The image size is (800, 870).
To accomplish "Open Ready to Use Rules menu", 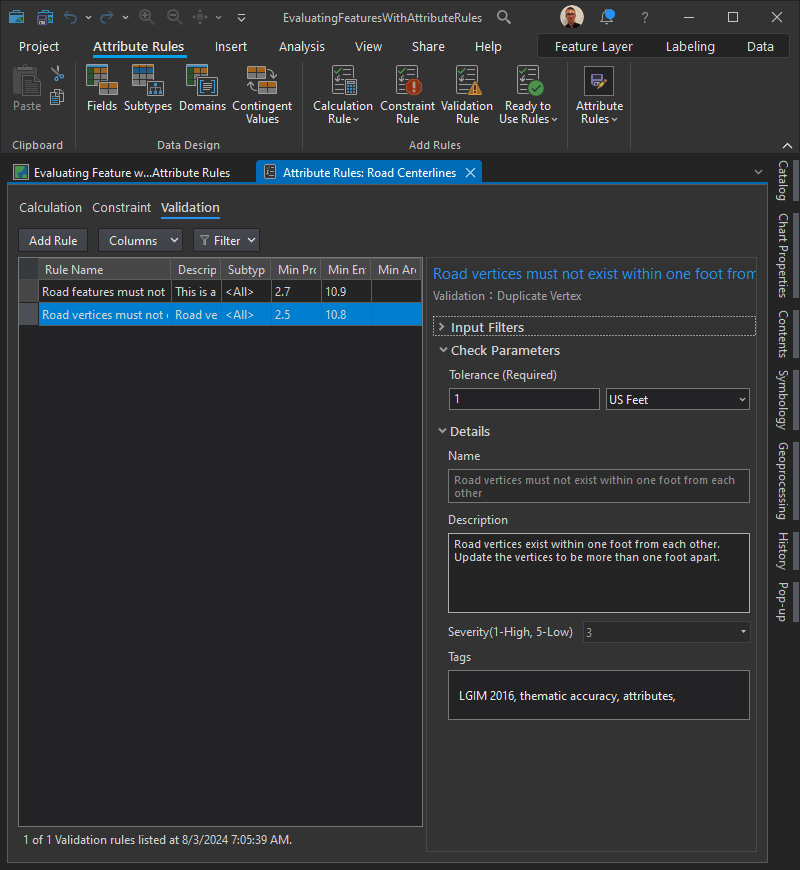I will [528, 94].
